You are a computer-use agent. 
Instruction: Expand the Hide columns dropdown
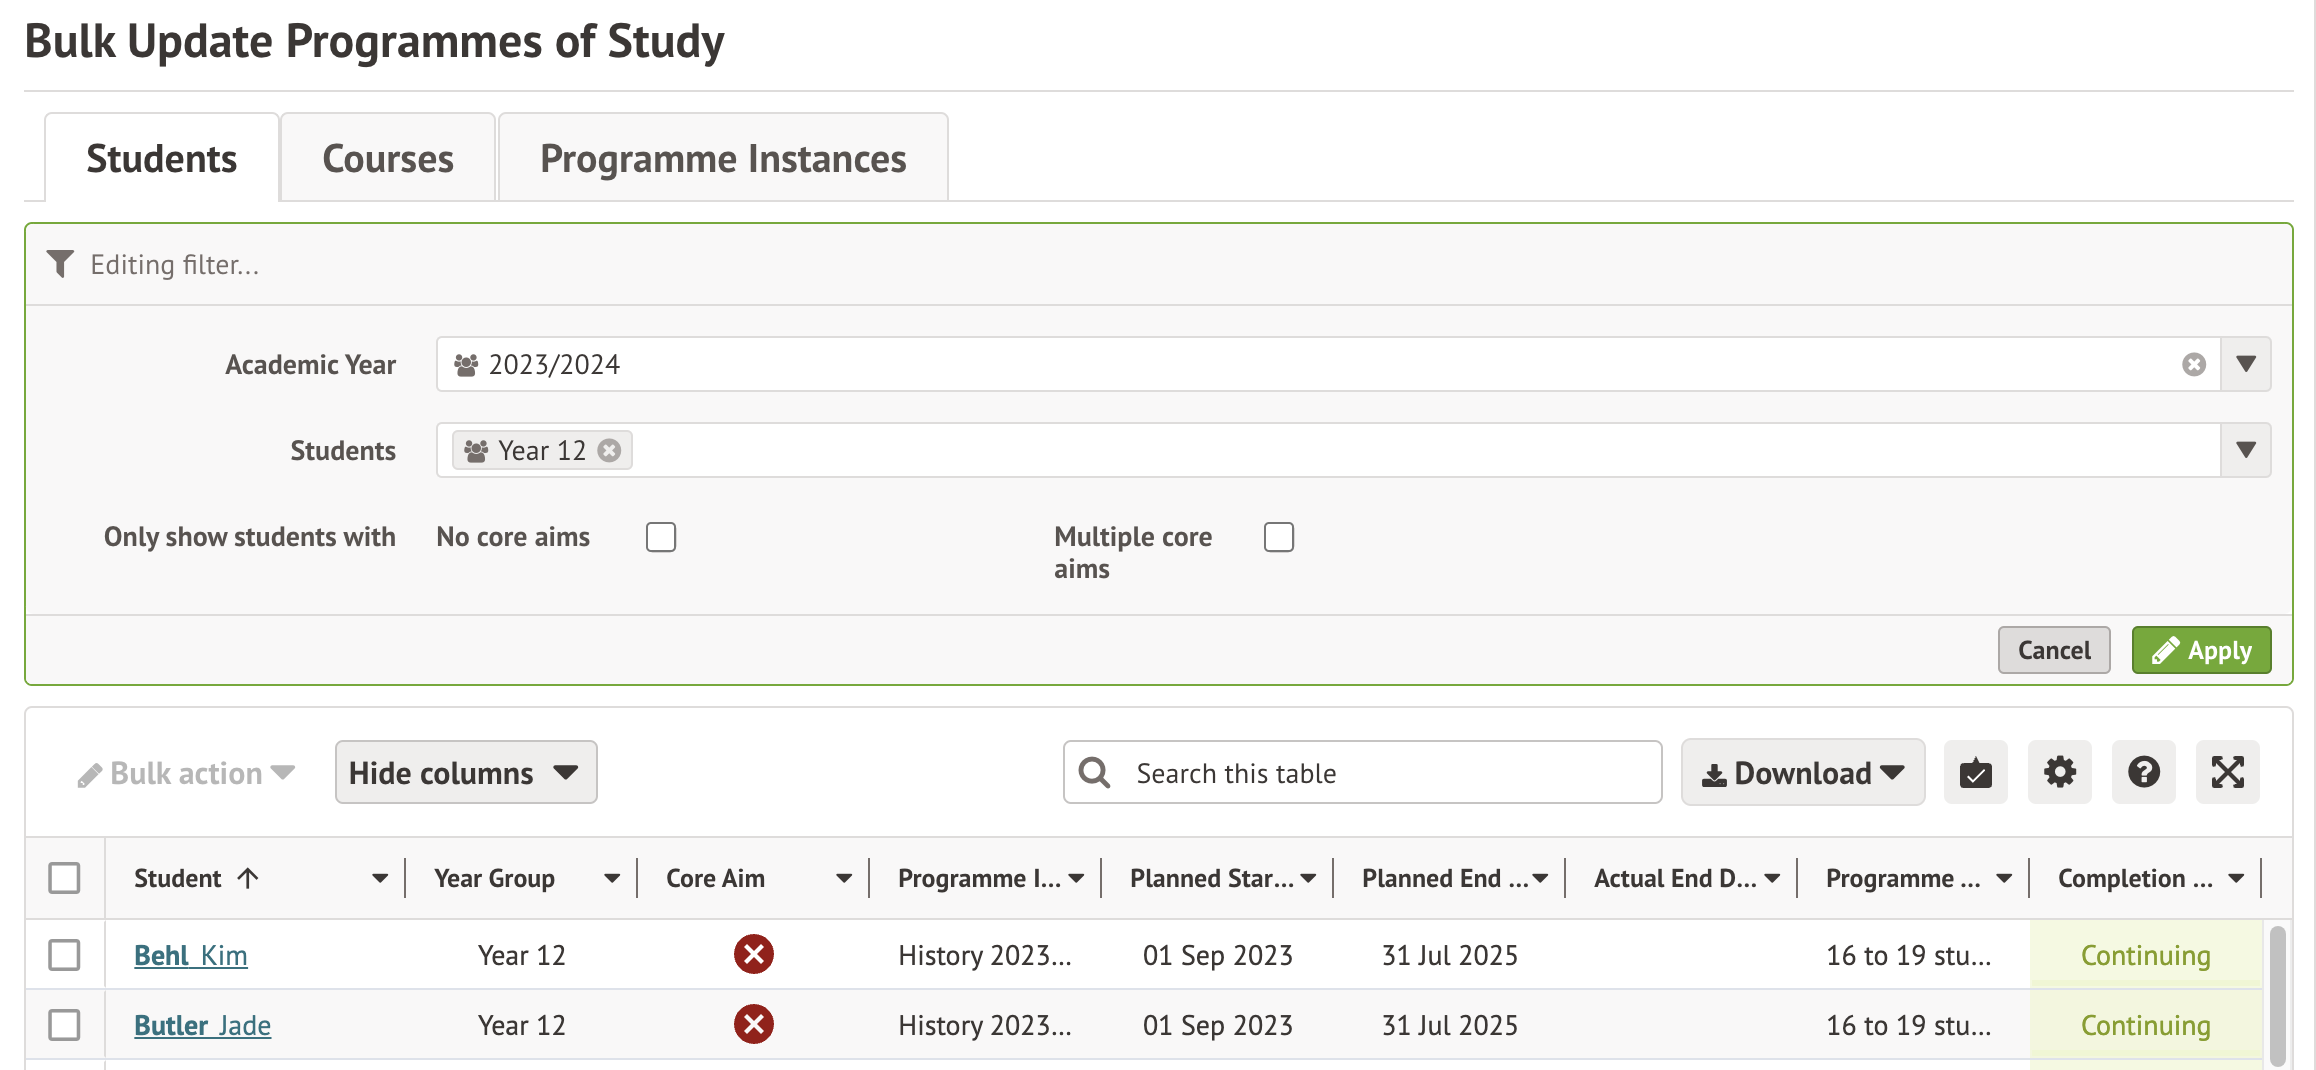click(466, 772)
